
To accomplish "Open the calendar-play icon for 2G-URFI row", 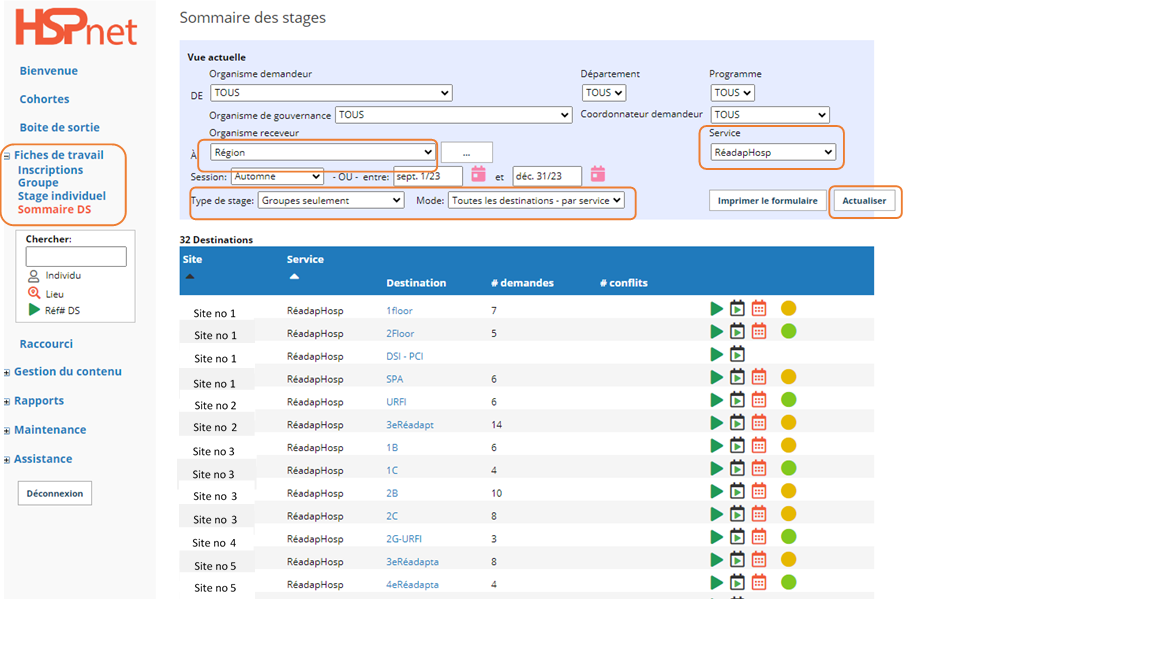I will 737,536.
